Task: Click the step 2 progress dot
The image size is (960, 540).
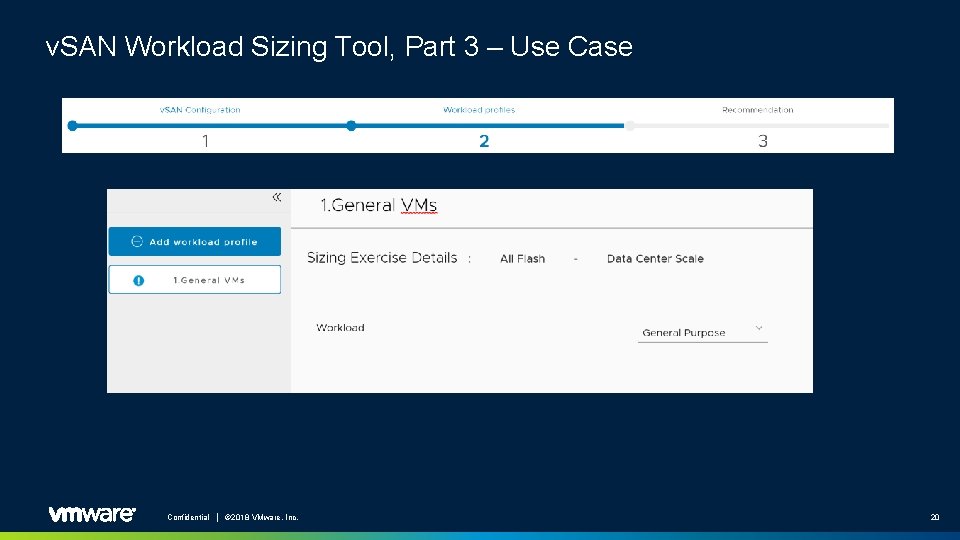Action: (x=351, y=126)
